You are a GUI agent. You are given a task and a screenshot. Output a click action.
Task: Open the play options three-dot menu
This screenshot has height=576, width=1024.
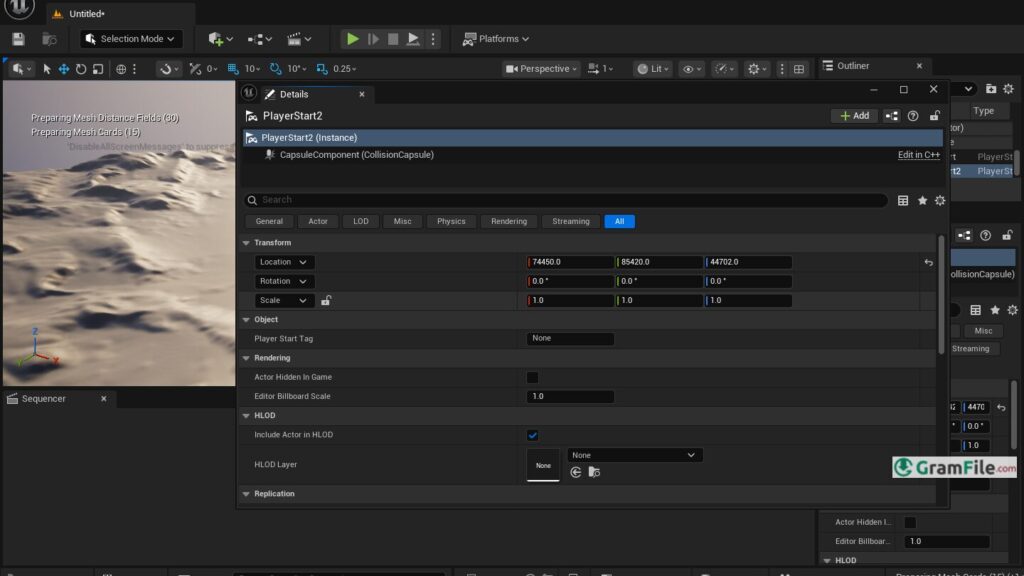pos(433,39)
